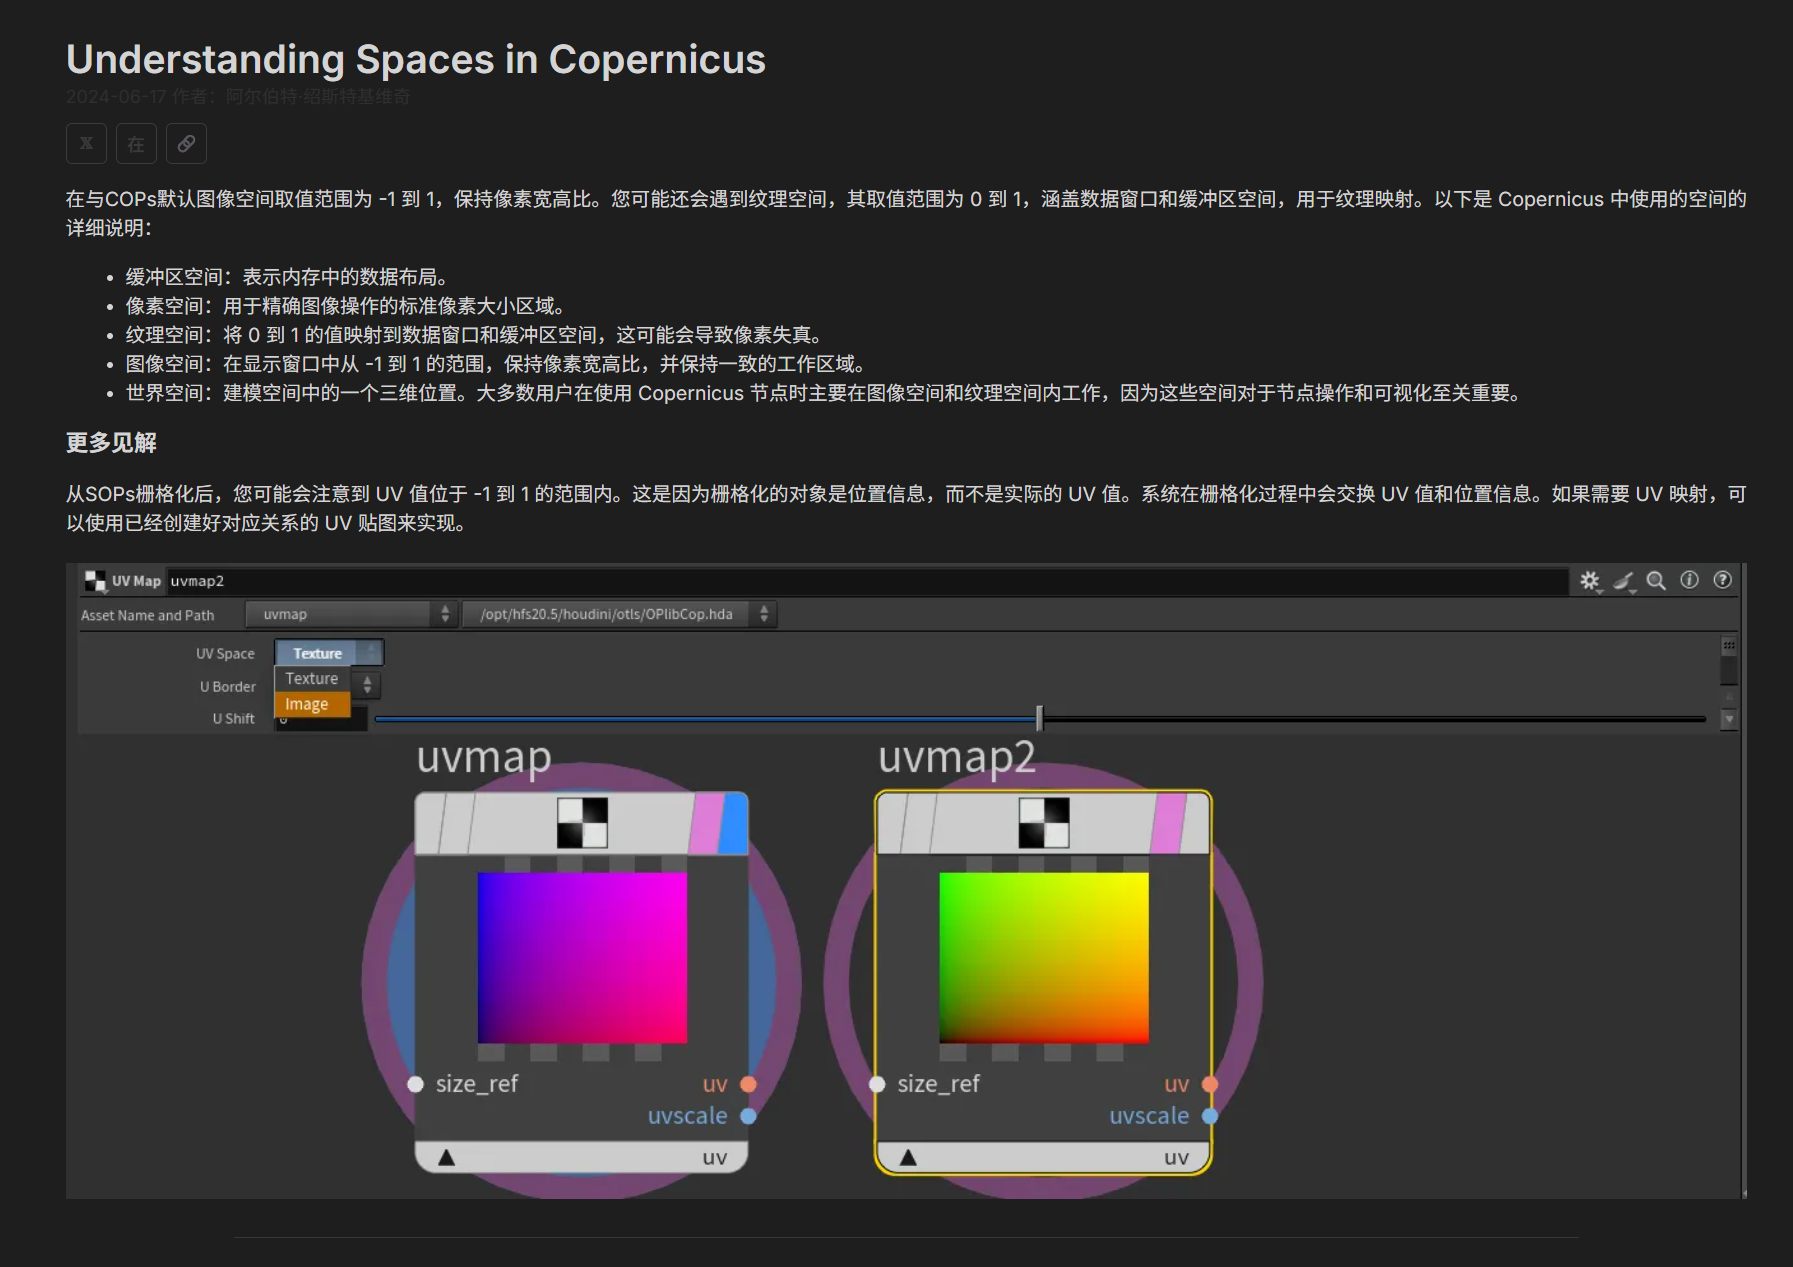Click the uvmap2 node name field
The image size is (1793, 1267).
coord(866,581)
